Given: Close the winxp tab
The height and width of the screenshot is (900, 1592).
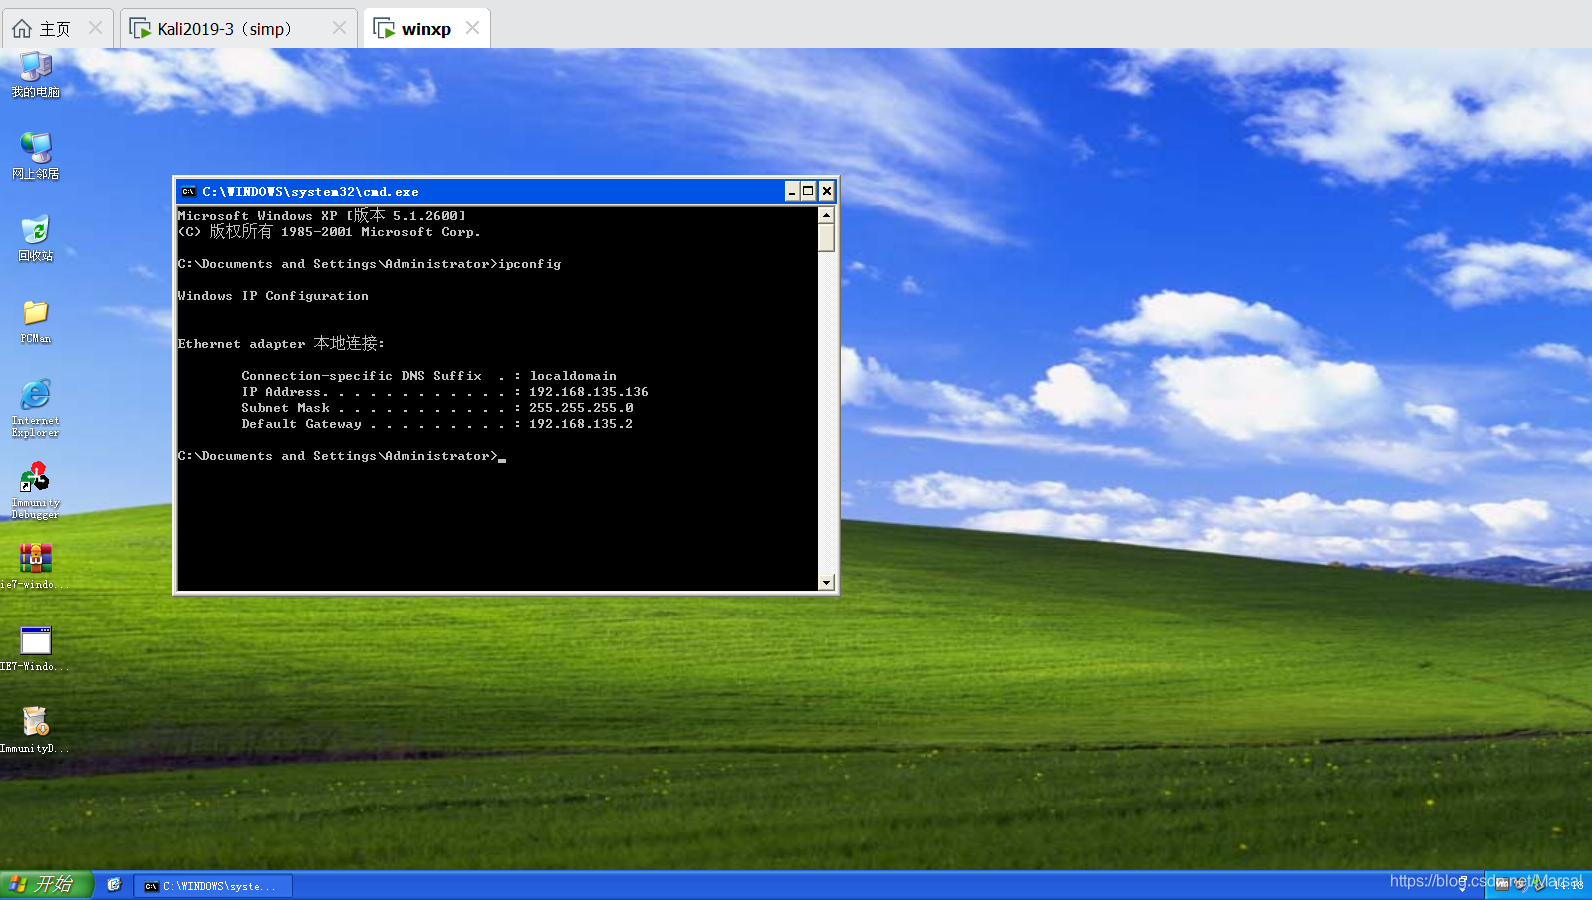Looking at the screenshot, I should (x=473, y=28).
